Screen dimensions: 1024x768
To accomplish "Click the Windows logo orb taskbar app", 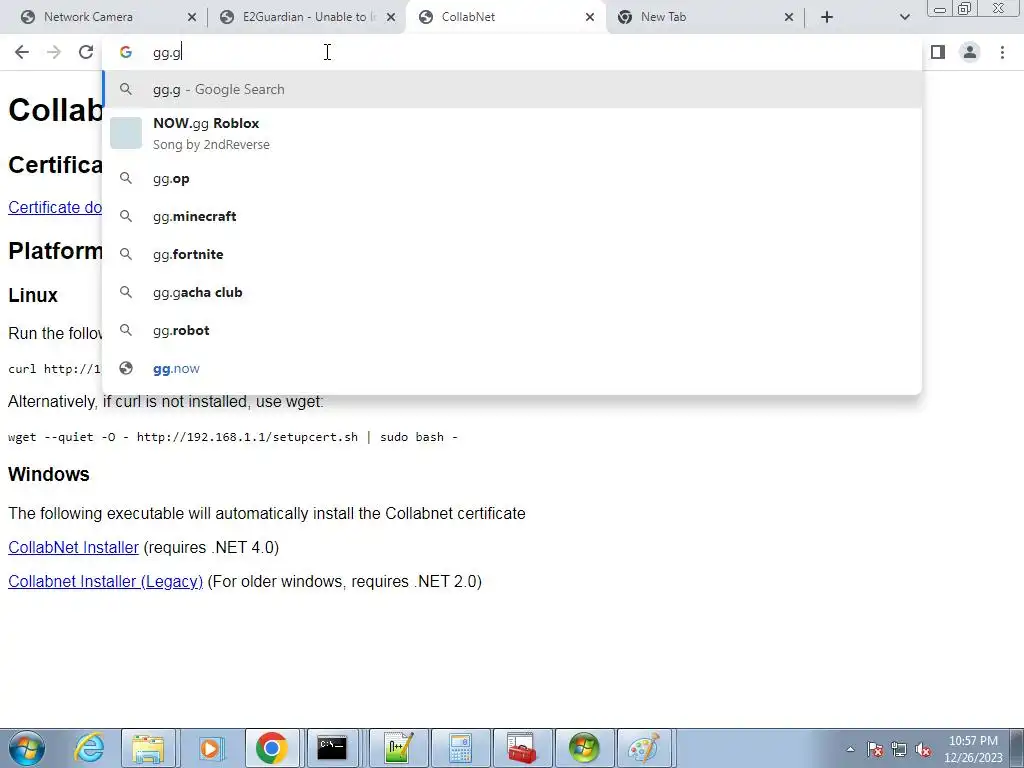I will coord(584,748).
